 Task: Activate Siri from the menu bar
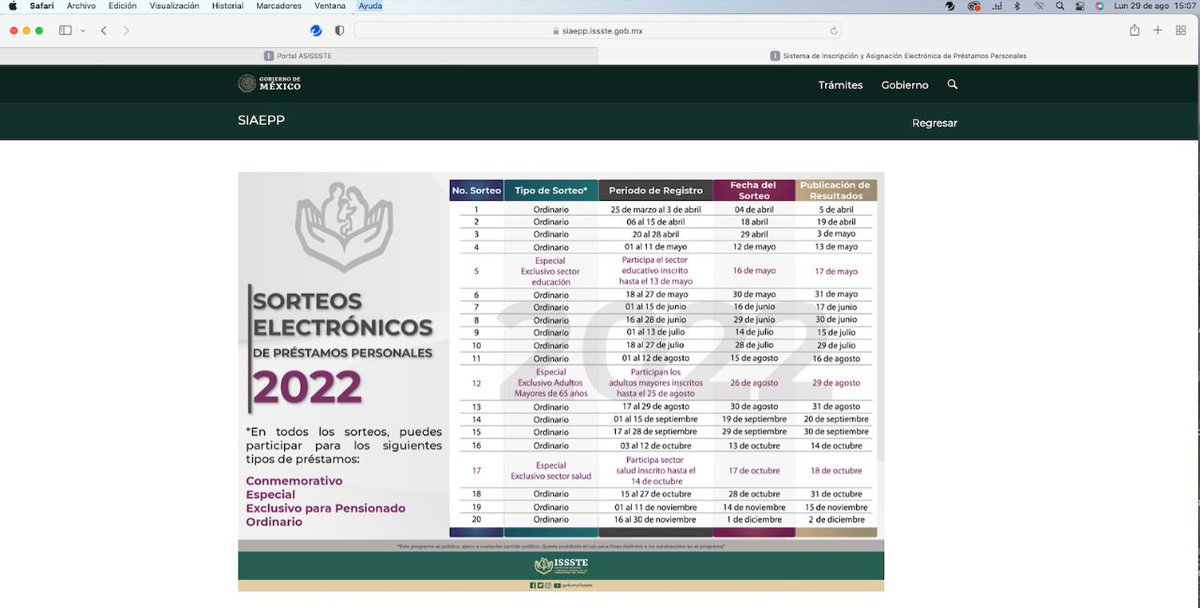coord(1099,6)
